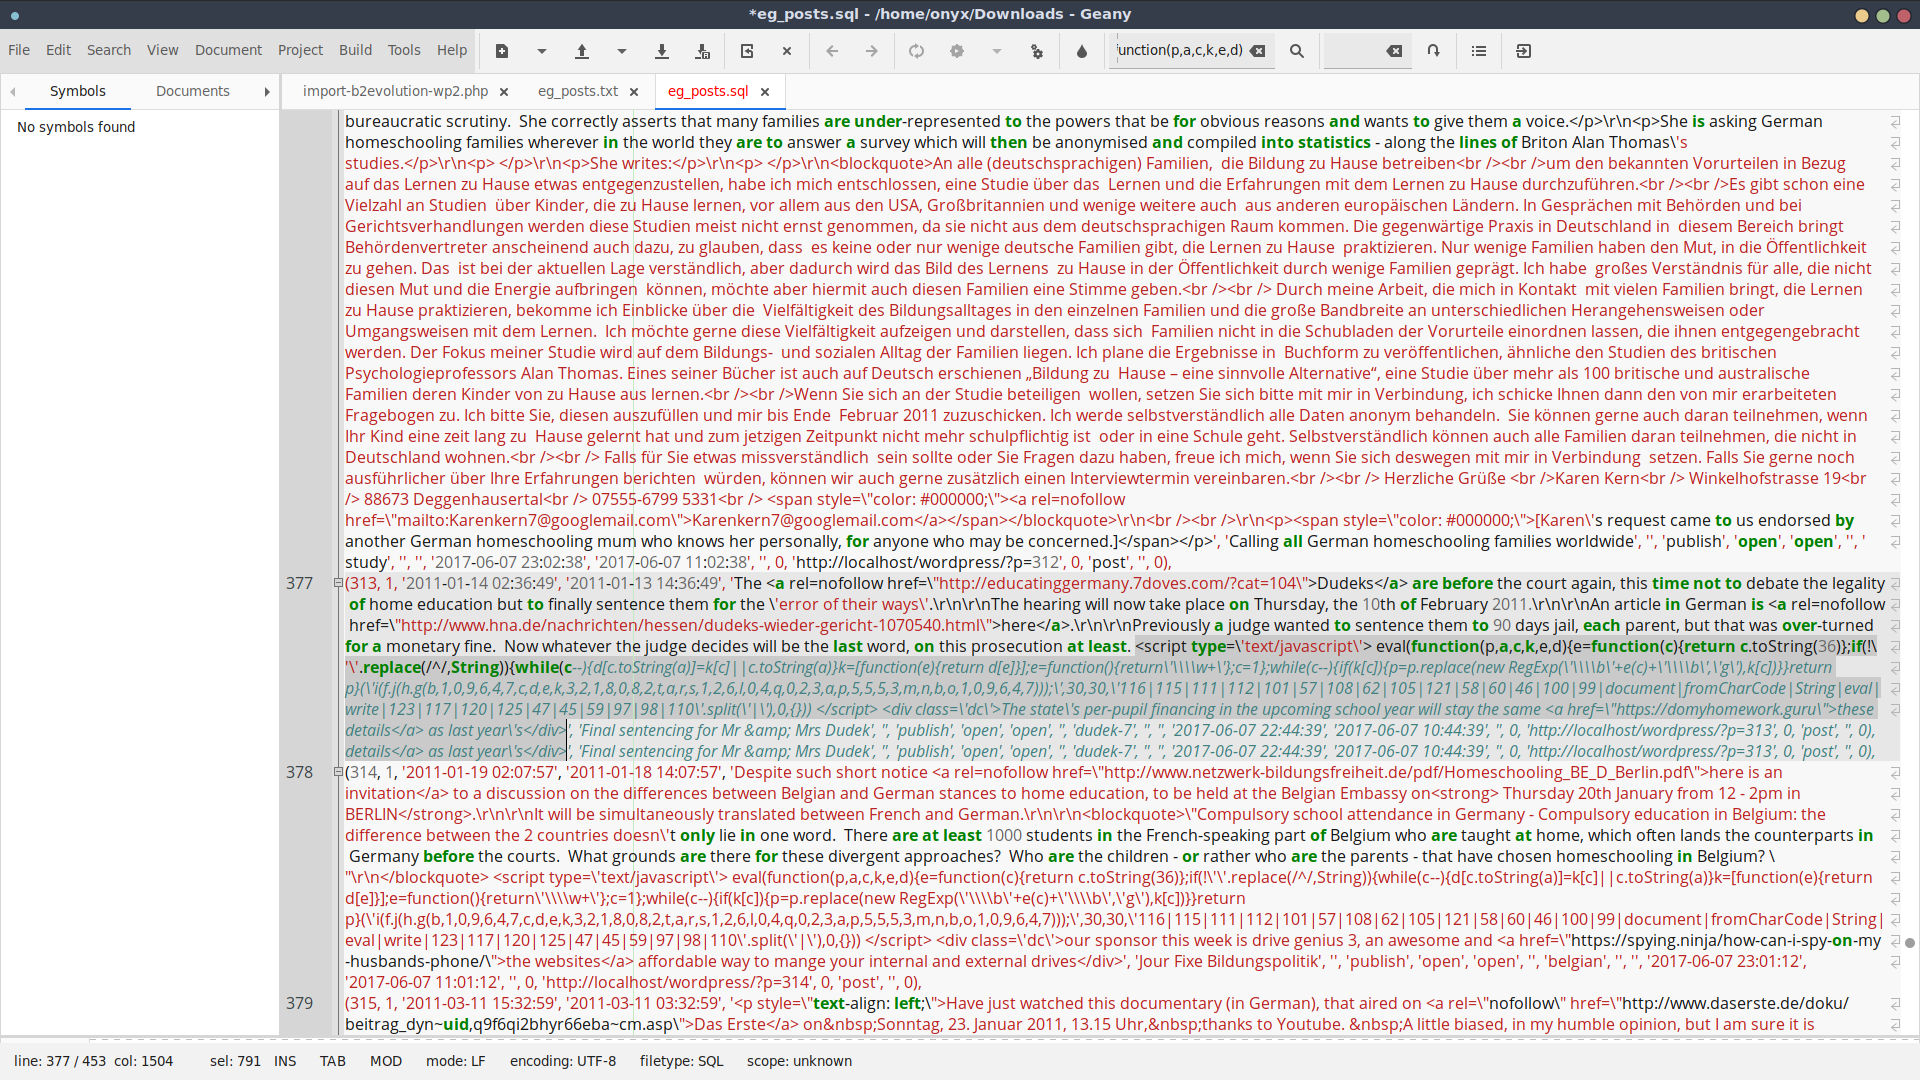This screenshot has width=1920, height=1080.
Task: Compile the current file
Action: click(917, 50)
